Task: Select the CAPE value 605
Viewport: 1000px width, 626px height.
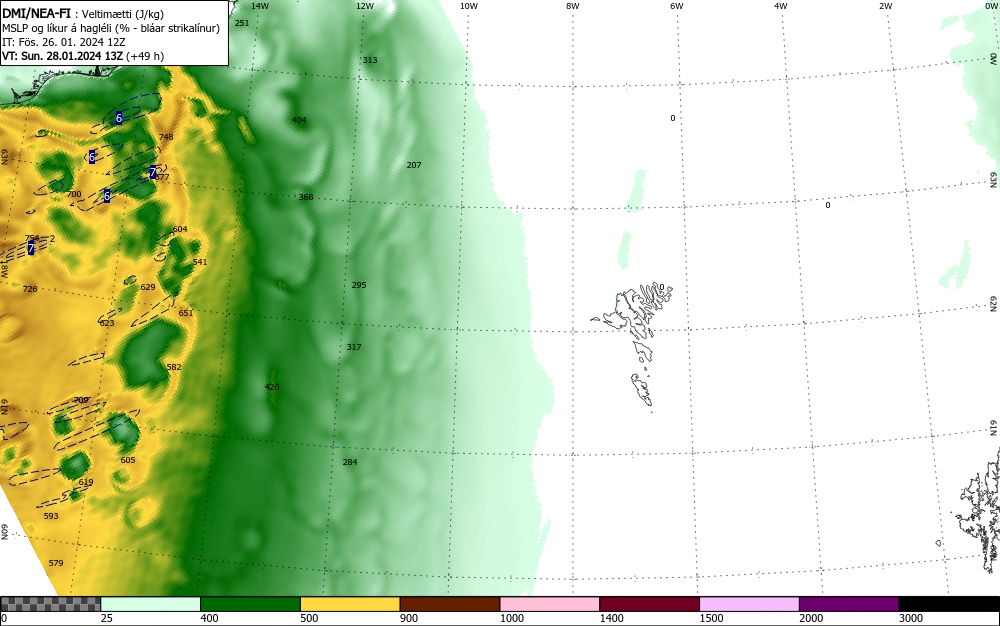Action: 128,460
